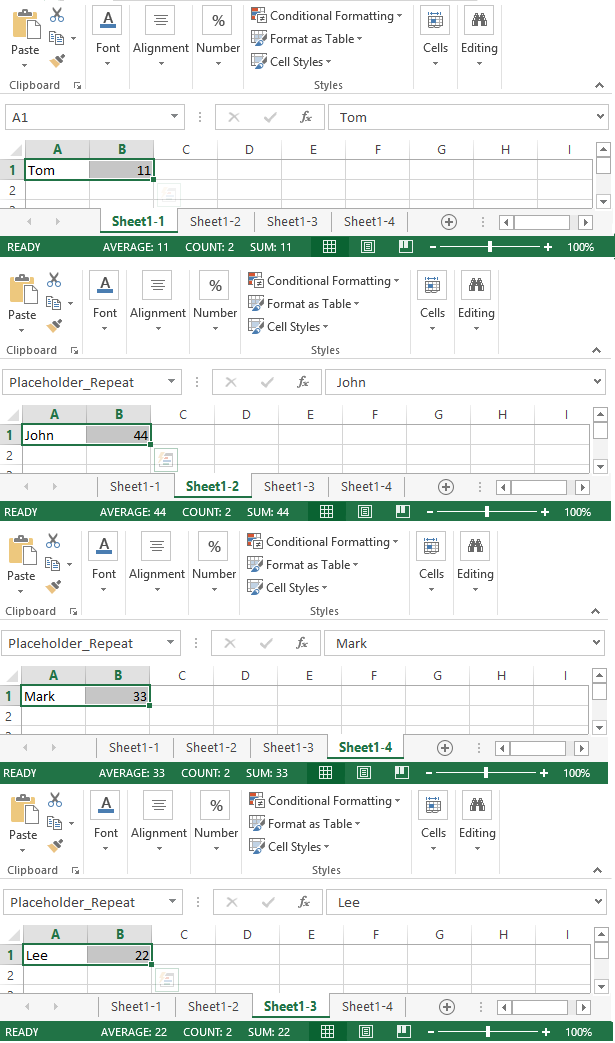The image size is (615, 1043).
Task: Click the zoom slider handle next to SUM: 11
Action: tap(489, 247)
